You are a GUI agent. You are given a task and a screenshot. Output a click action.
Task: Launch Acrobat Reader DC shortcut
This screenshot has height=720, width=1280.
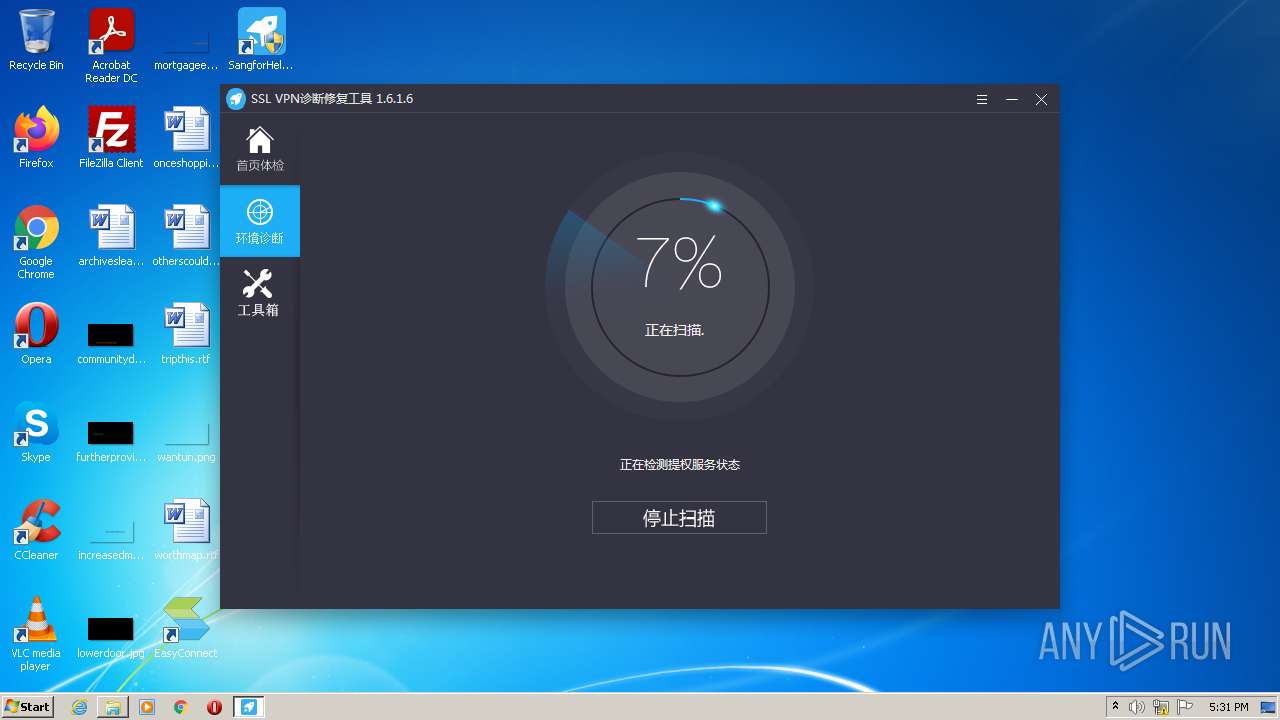click(111, 46)
